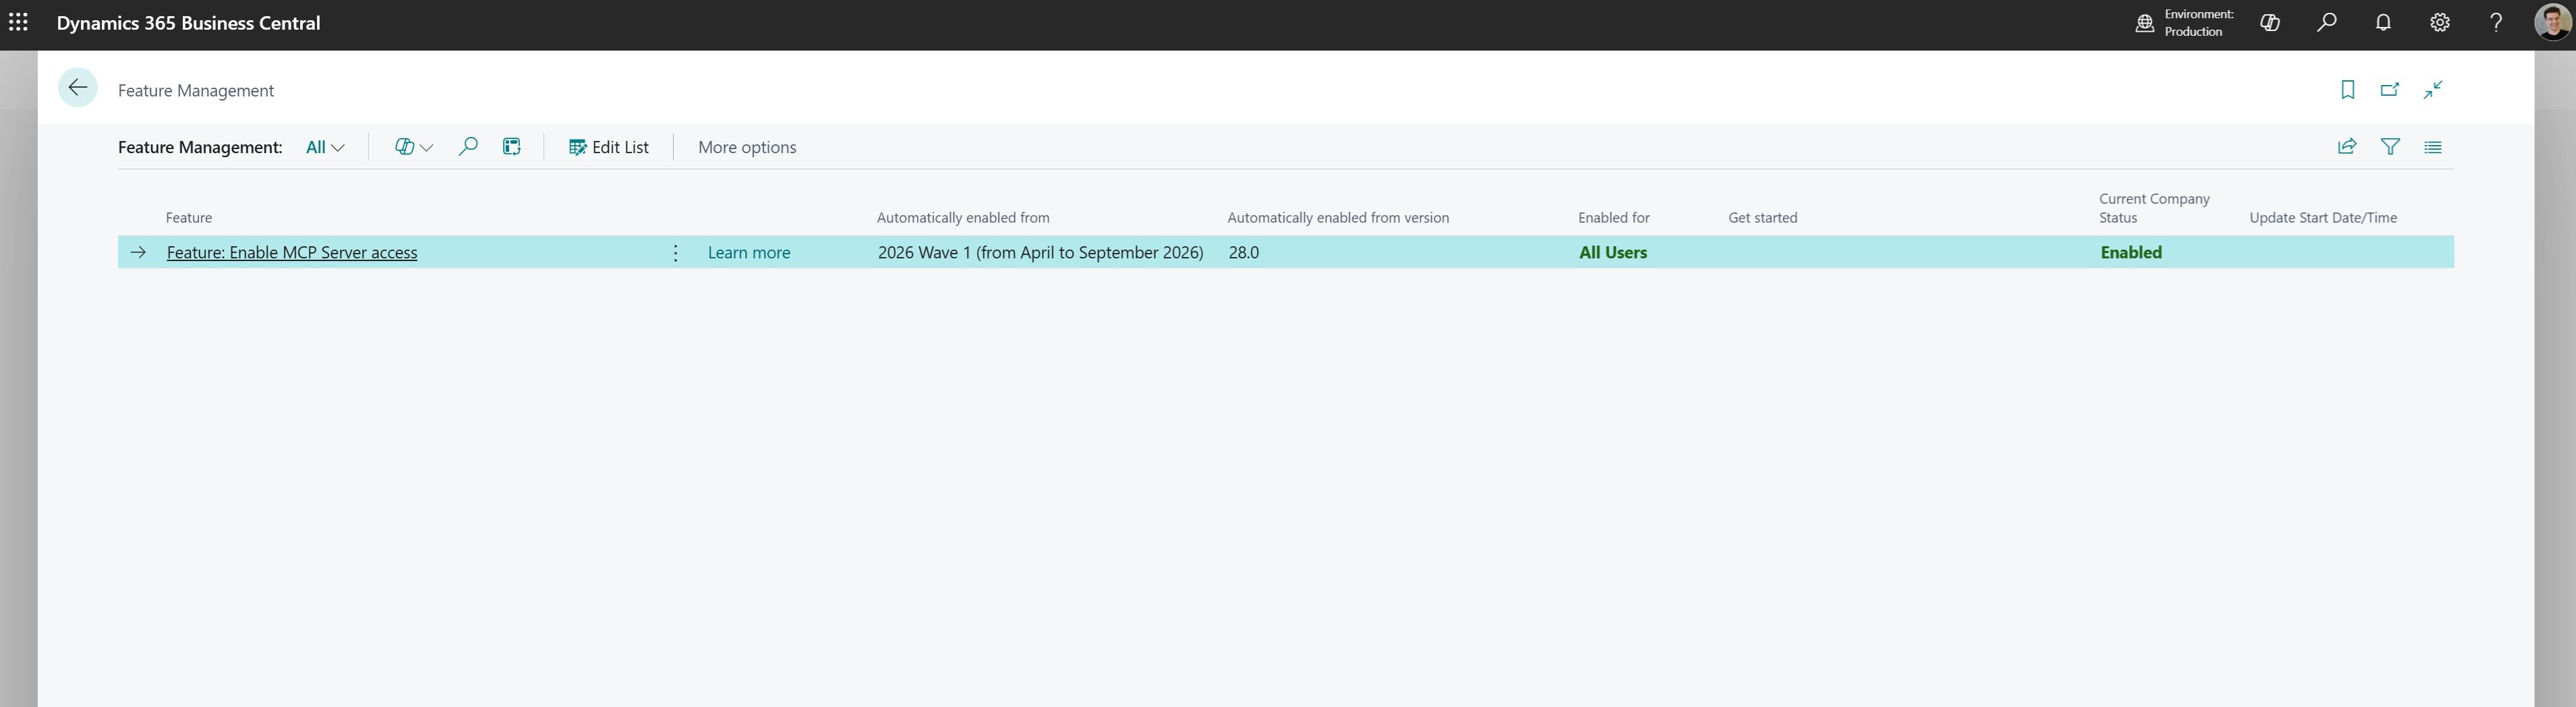
Task: Bookmark this page with the bookmark icon
Action: [2347, 90]
